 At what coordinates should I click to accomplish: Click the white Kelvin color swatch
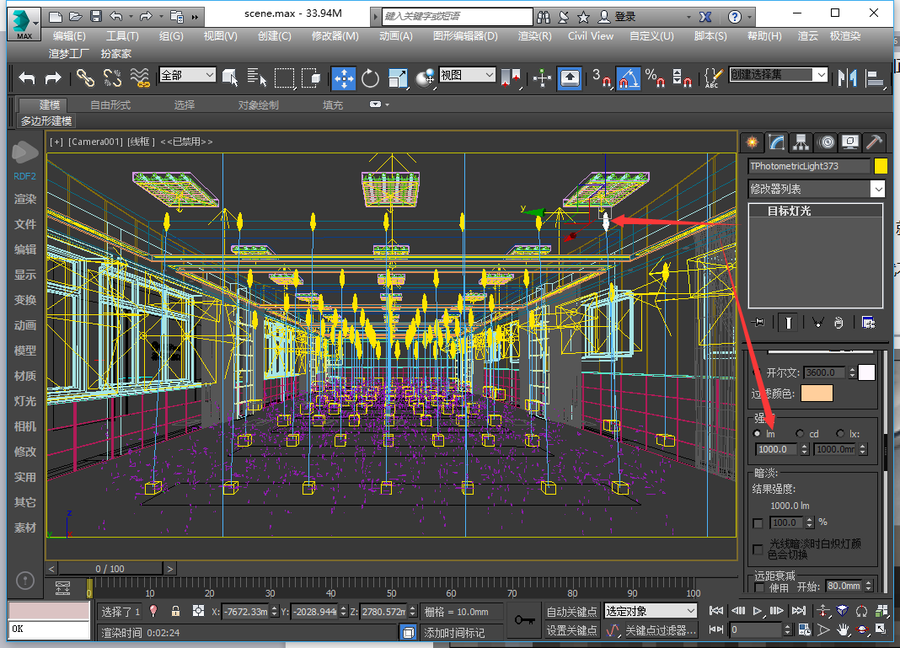866,372
